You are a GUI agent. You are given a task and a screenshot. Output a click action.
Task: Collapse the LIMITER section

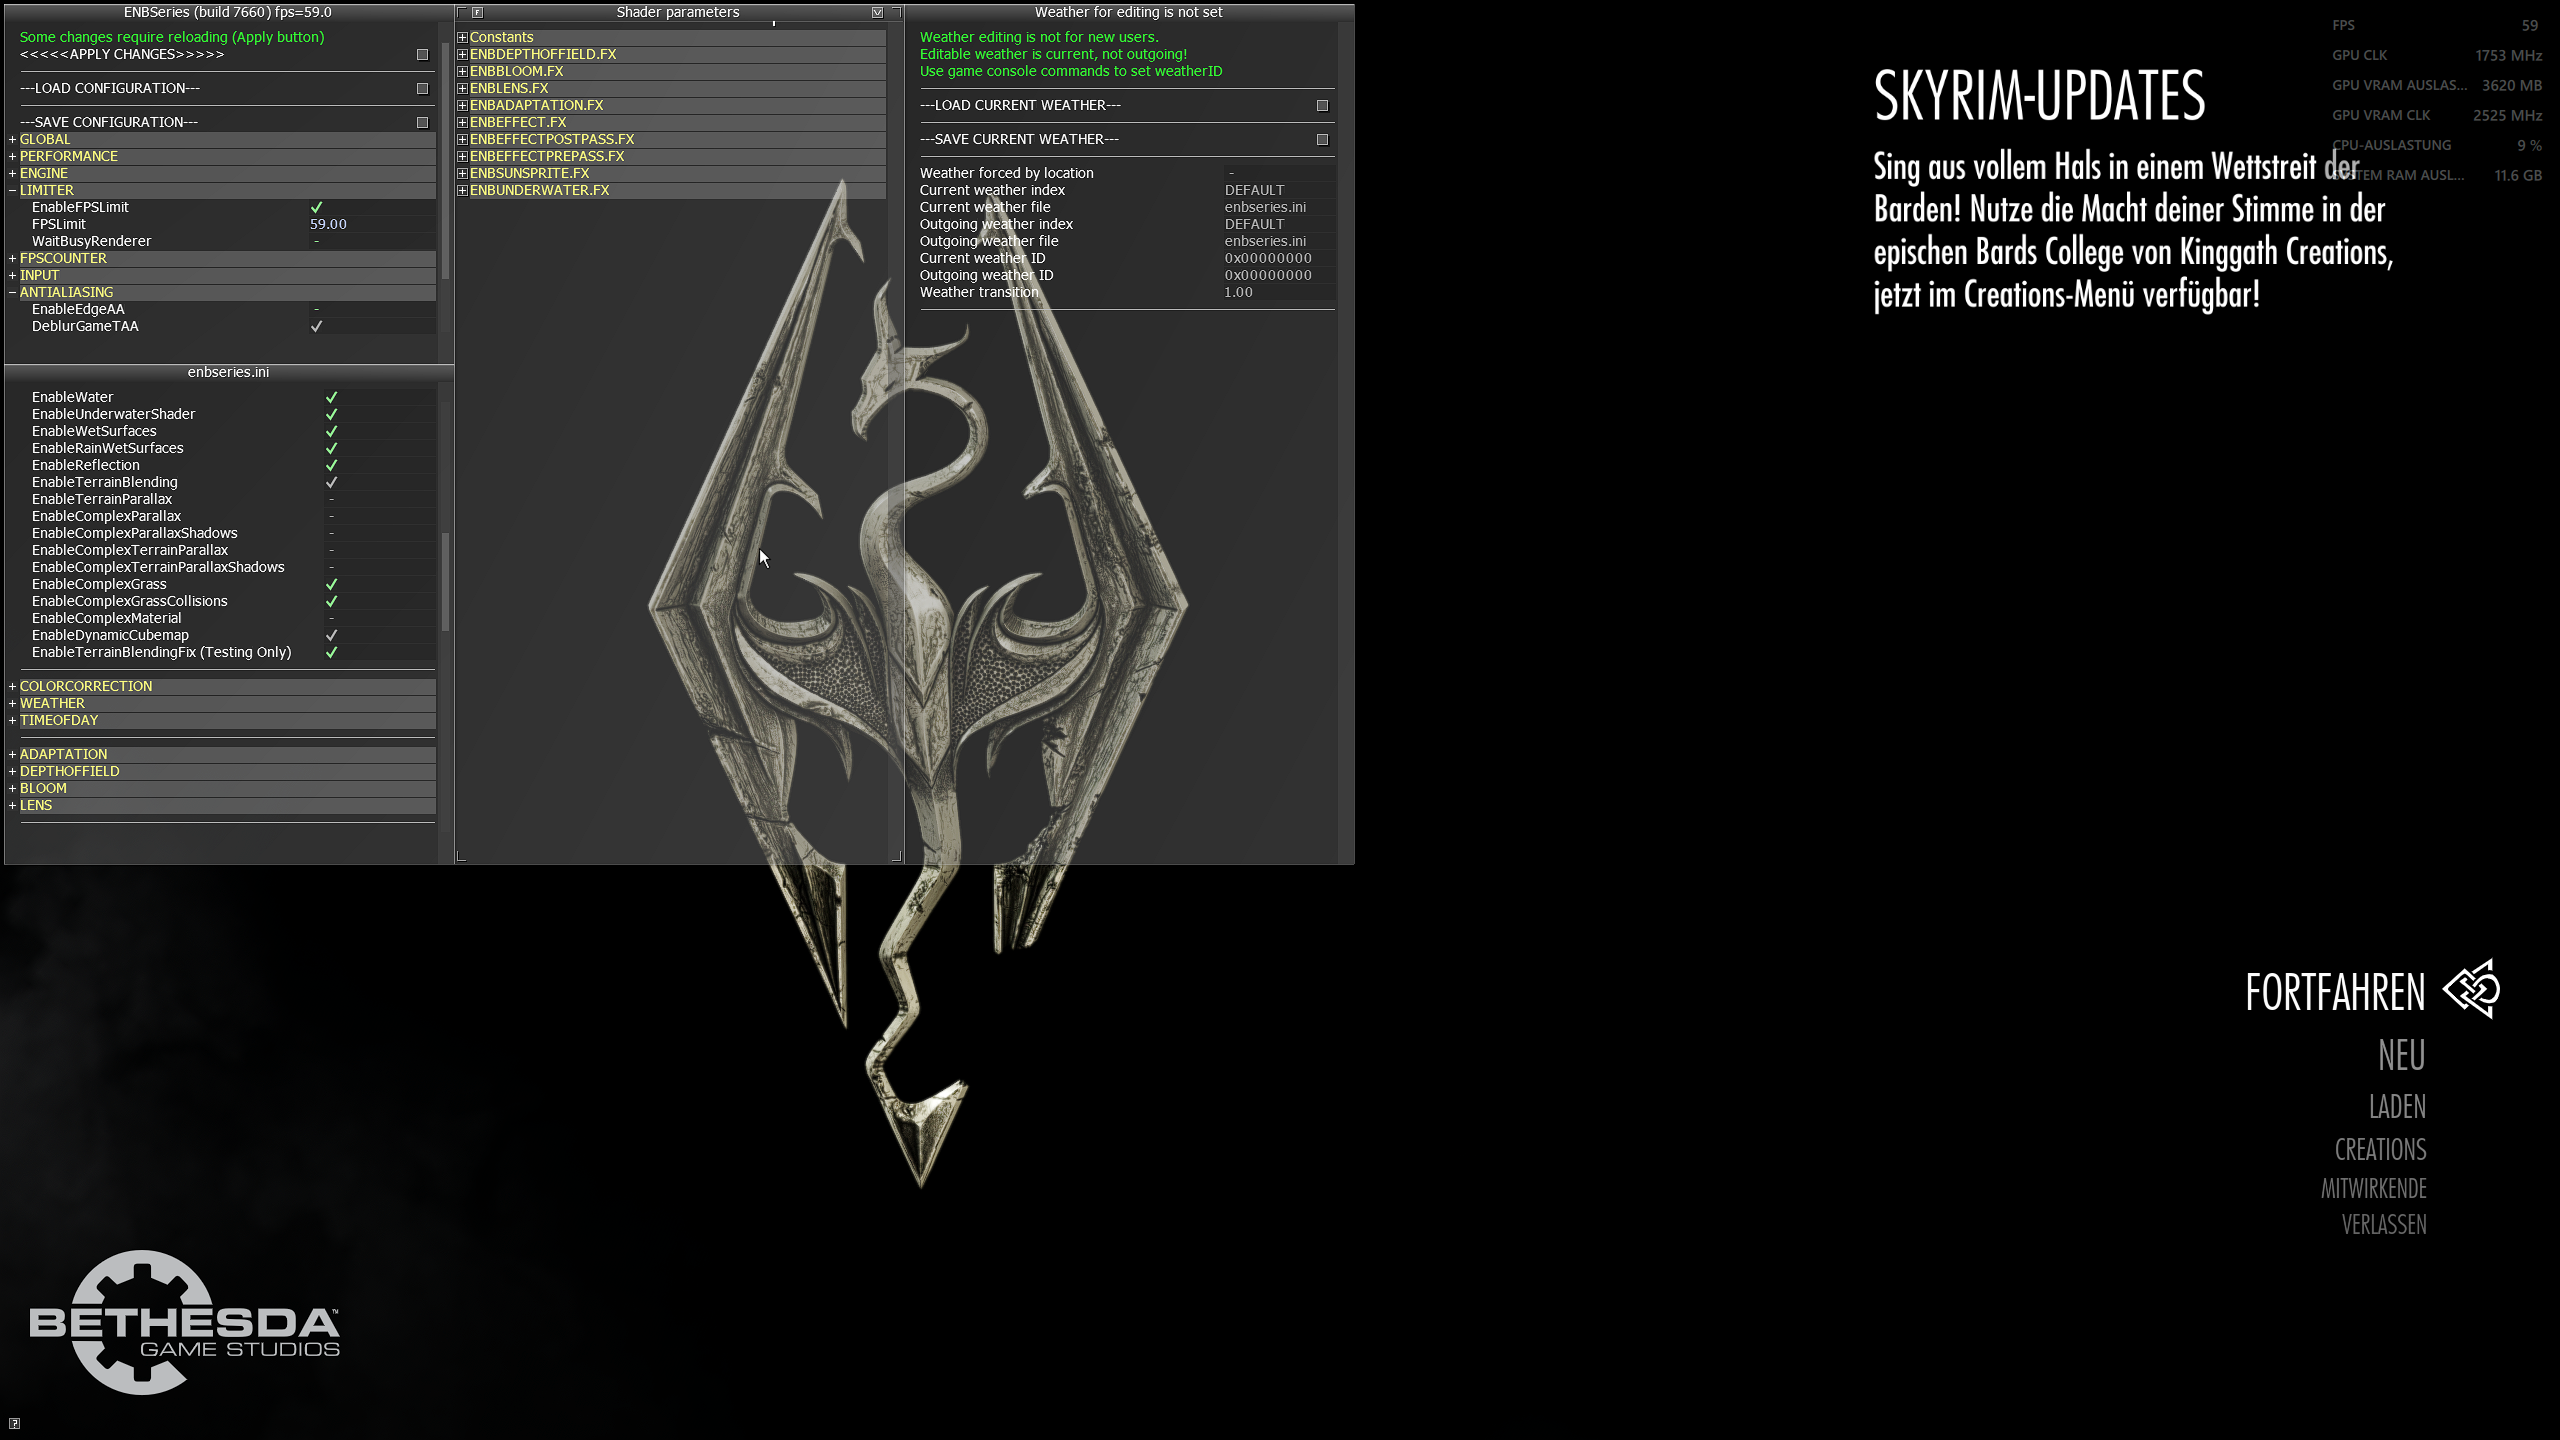[13, 191]
